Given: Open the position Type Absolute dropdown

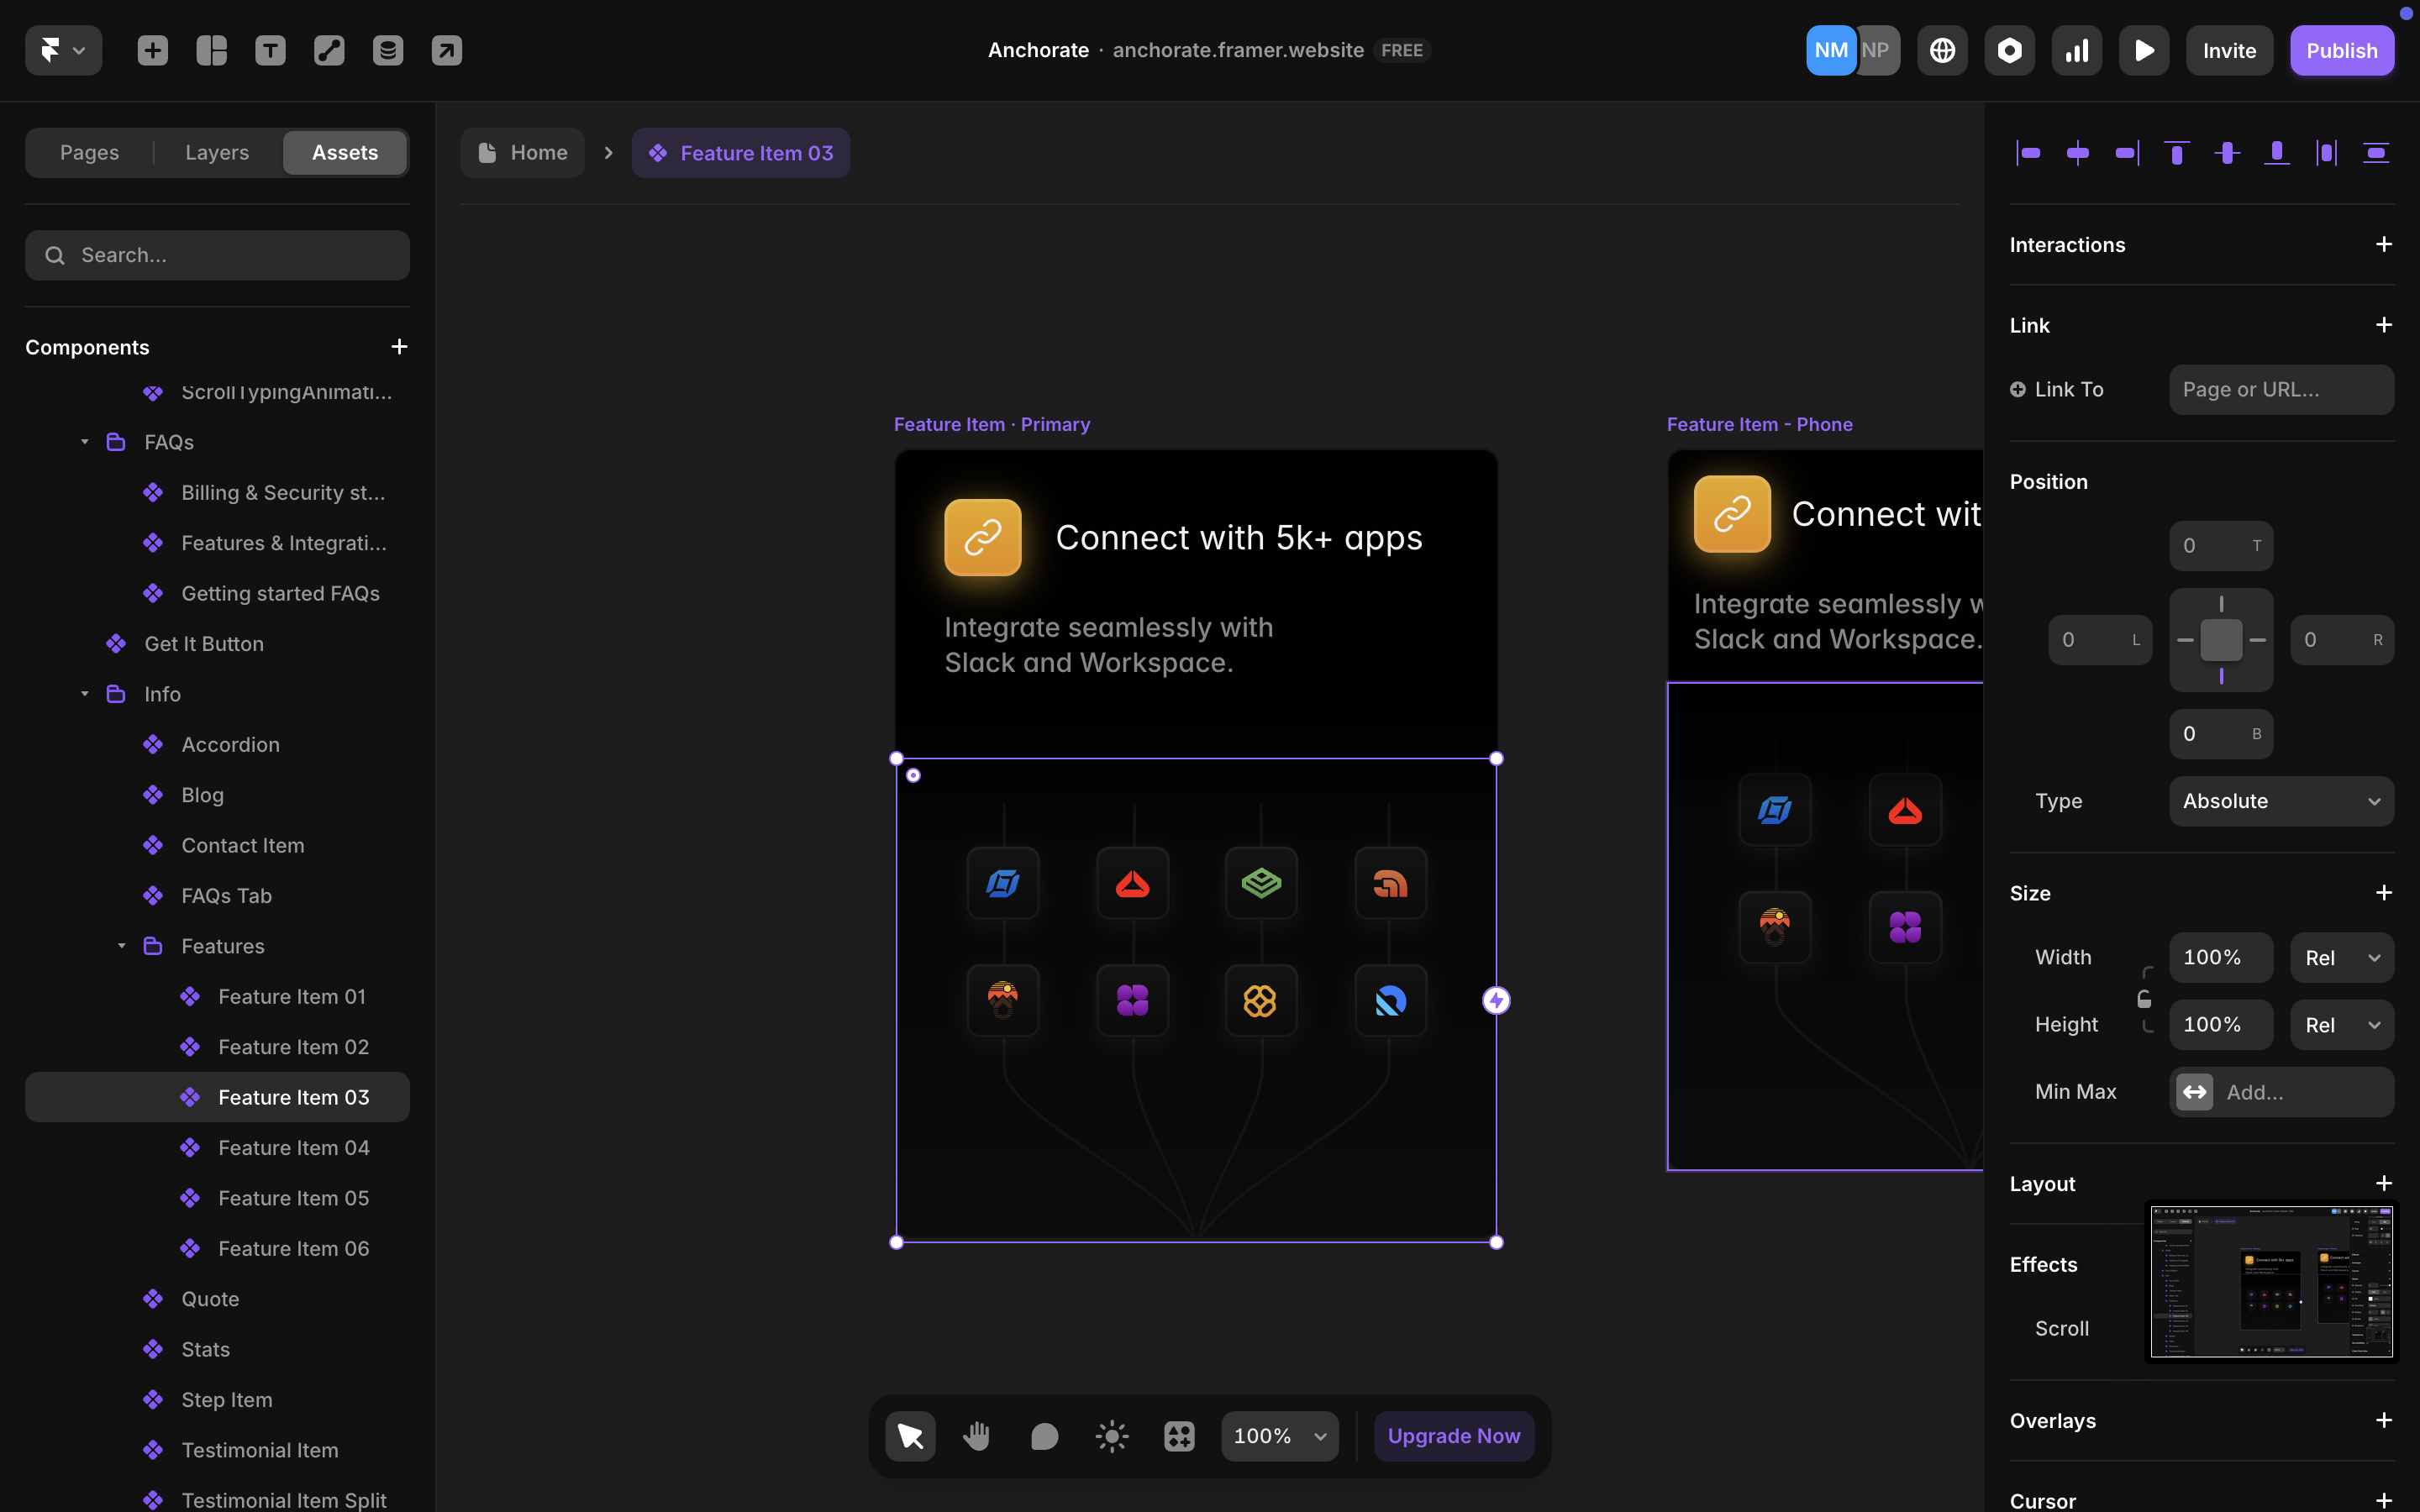Looking at the screenshot, I should 2281,801.
